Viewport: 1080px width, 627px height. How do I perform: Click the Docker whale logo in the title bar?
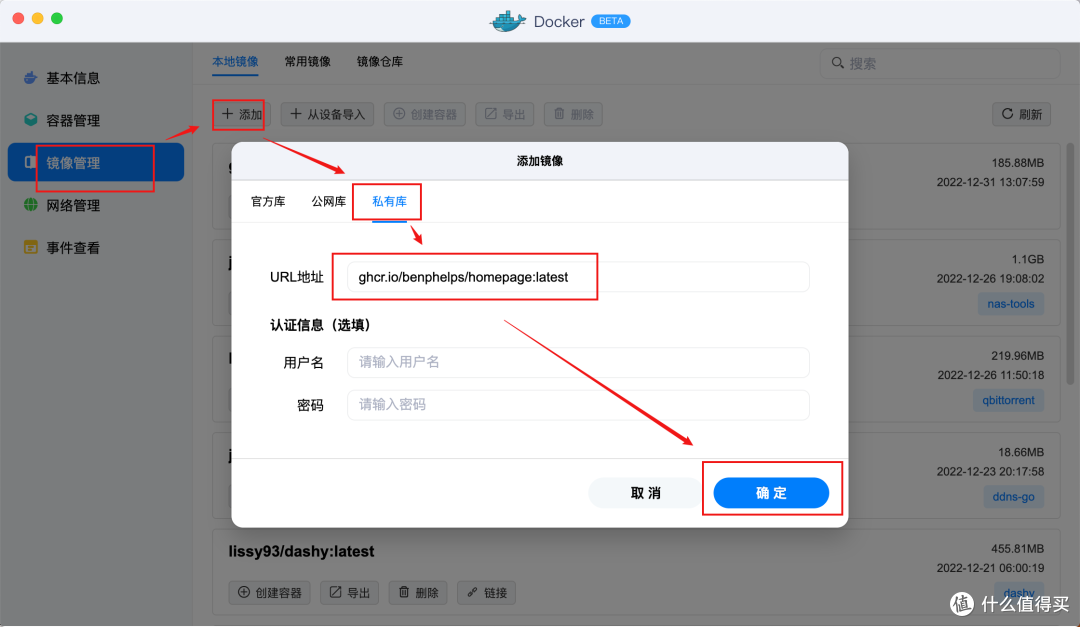point(508,20)
